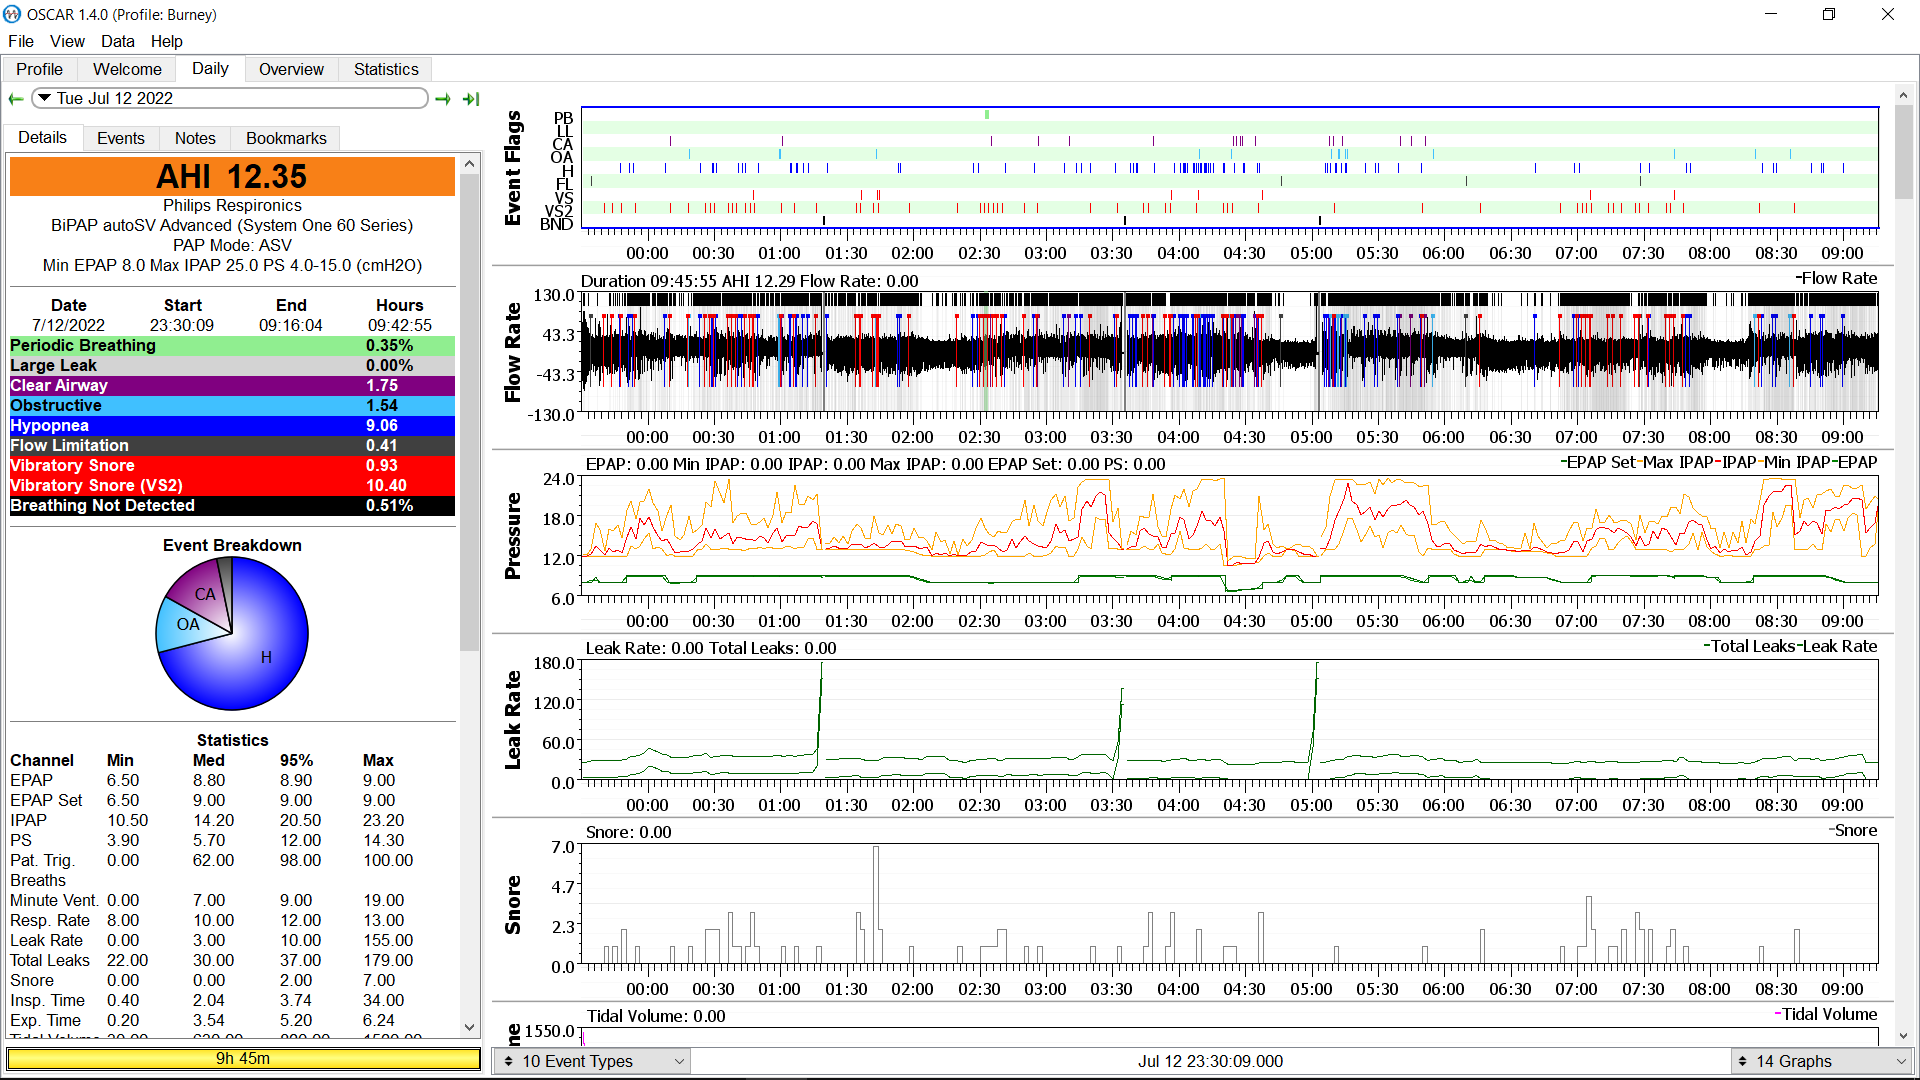Click the Minute Vent. statistics row
The width and height of the screenshot is (1920, 1080).
[x=232, y=900]
